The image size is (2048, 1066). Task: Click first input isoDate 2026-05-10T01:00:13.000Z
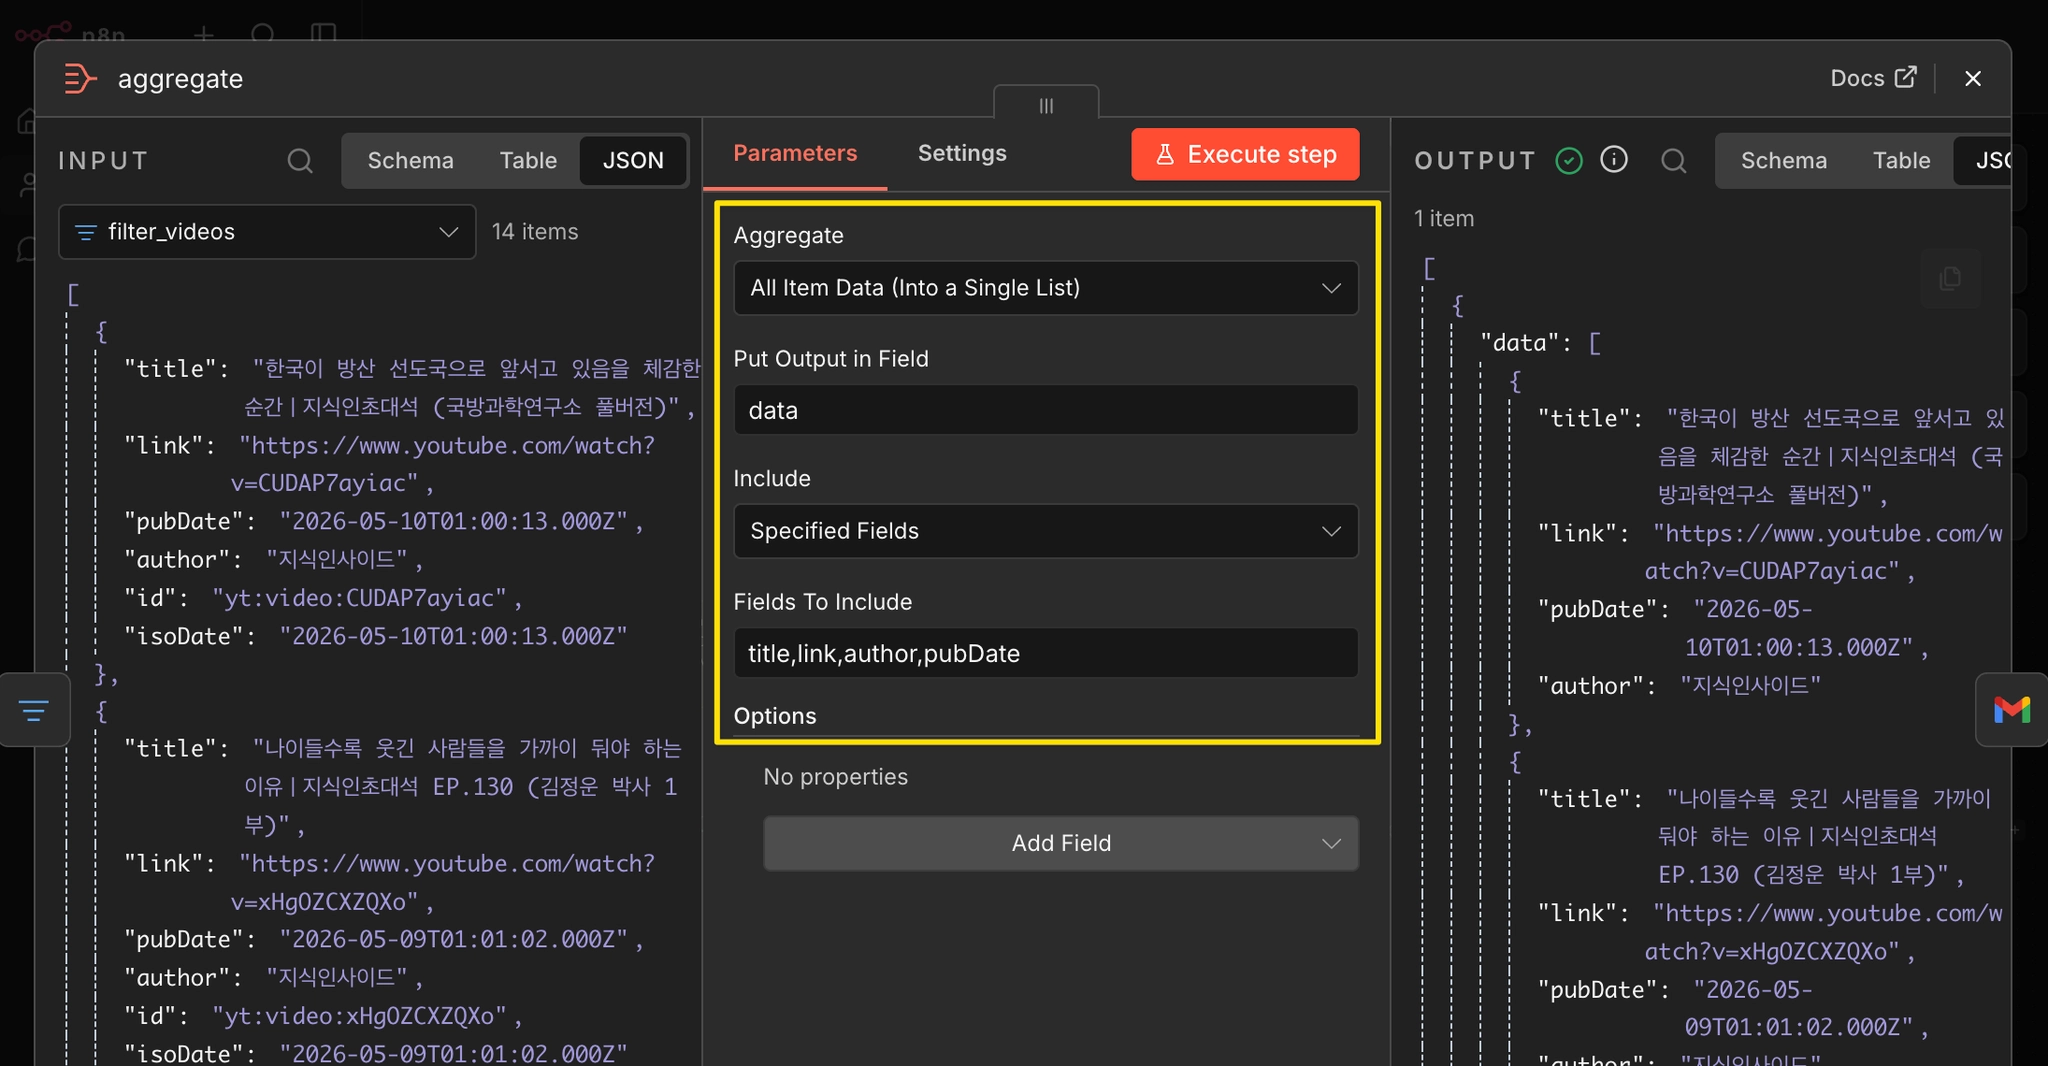pos(453,636)
